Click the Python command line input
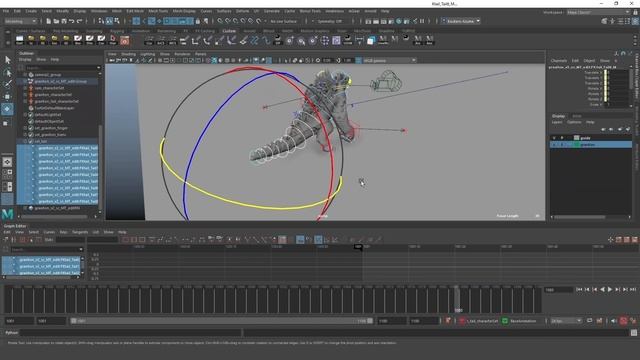 coord(131,333)
